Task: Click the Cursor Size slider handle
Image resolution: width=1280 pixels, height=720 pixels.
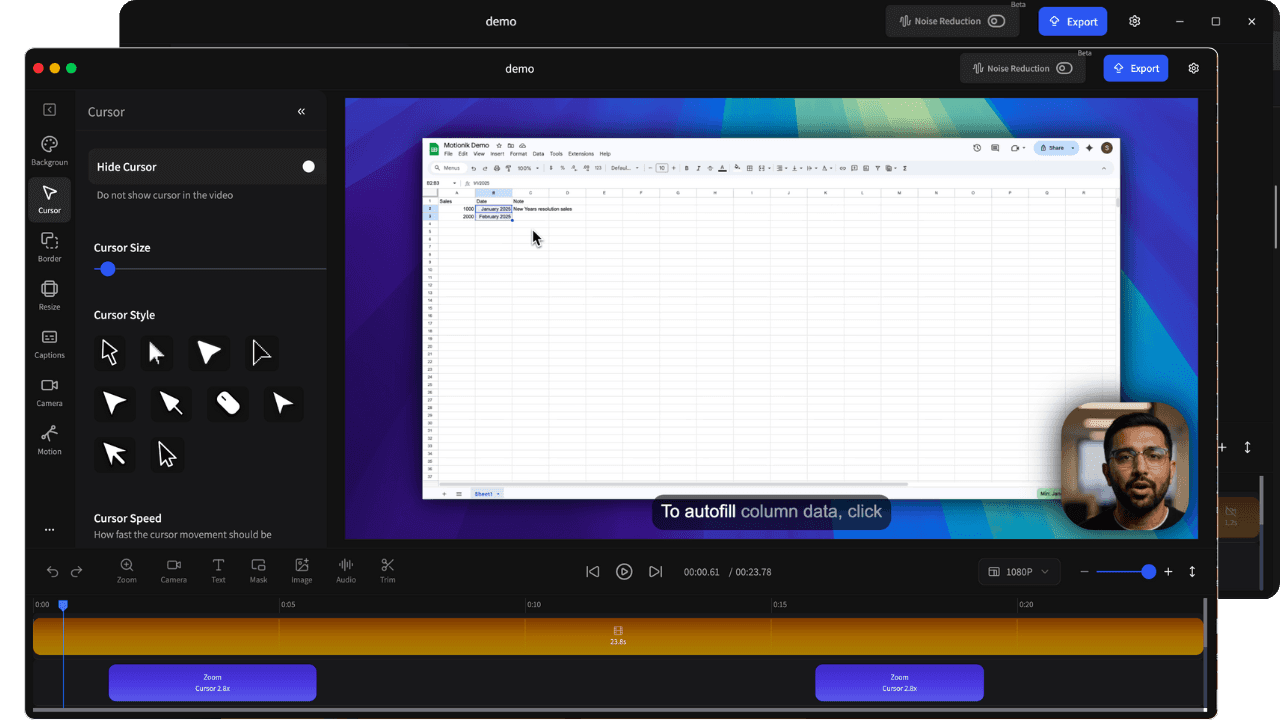Action: pyautogui.click(x=107, y=268)
